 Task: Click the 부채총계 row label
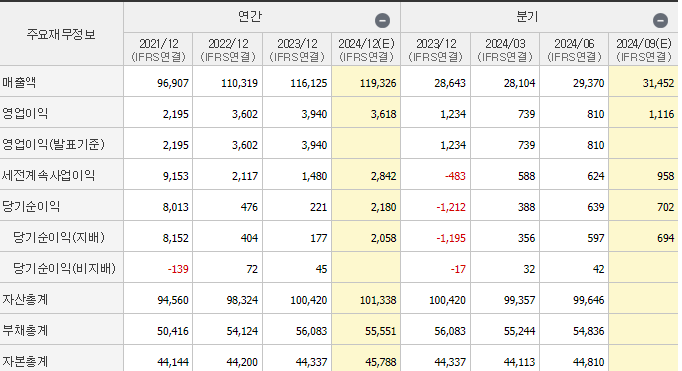pos(25,330)
